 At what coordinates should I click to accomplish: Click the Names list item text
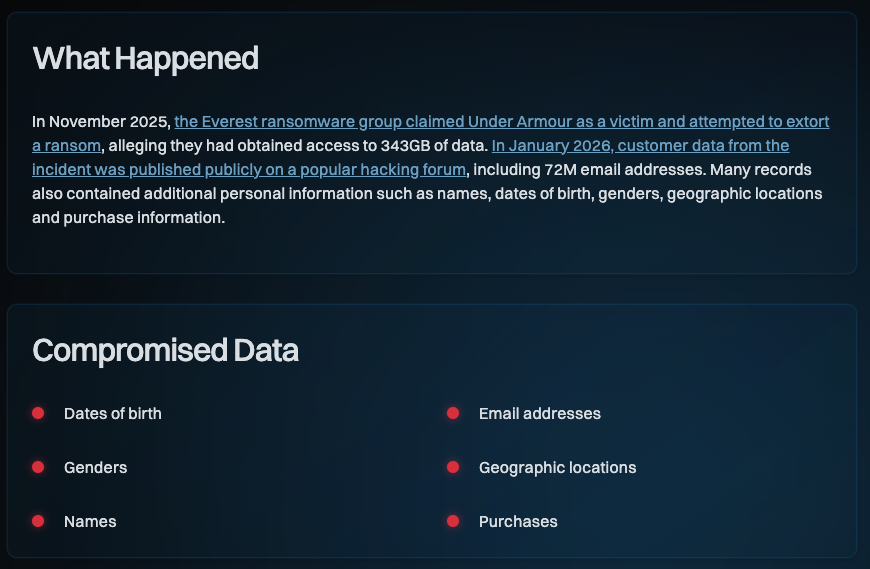point(90,521)
